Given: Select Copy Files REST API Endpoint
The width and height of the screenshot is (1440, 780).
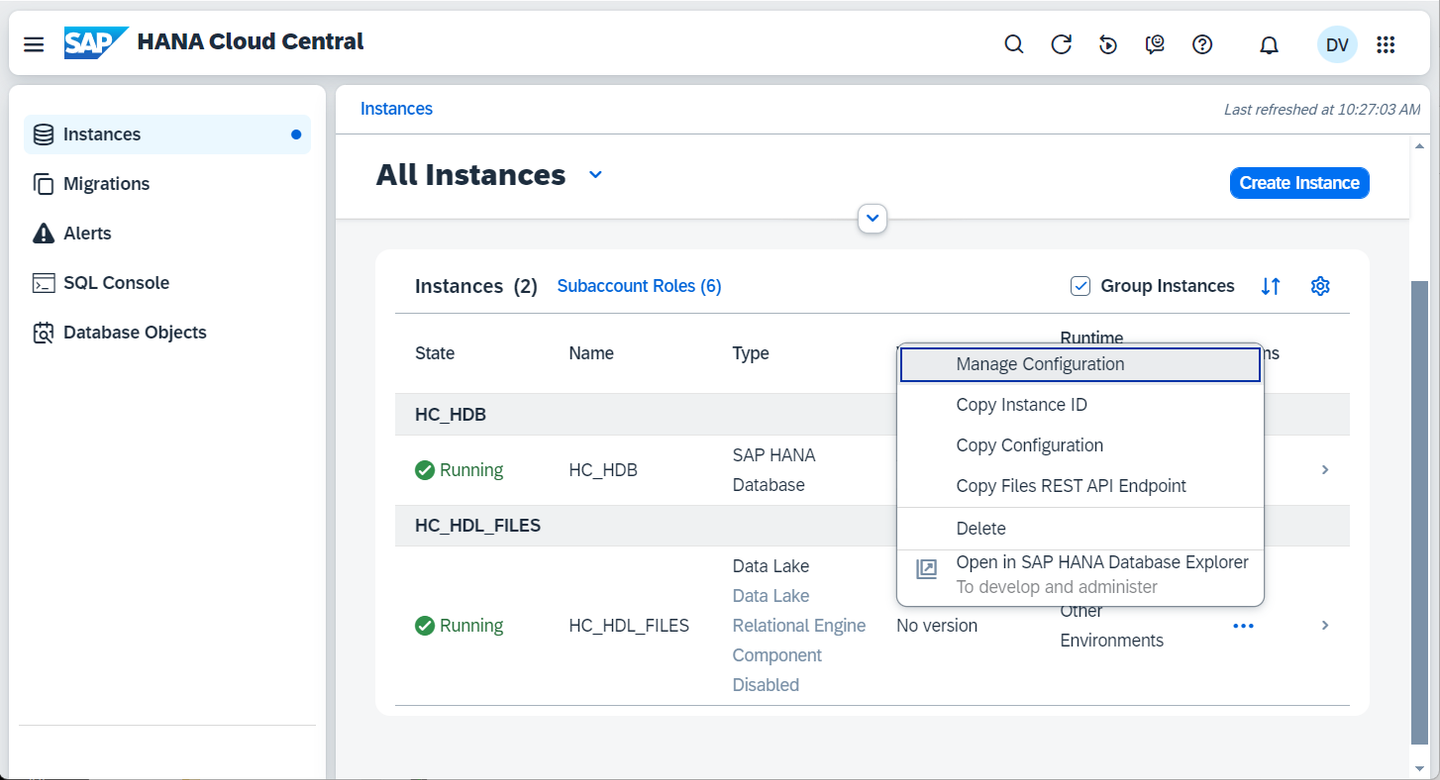Looking at the screenshot, I should (1080, 486).
